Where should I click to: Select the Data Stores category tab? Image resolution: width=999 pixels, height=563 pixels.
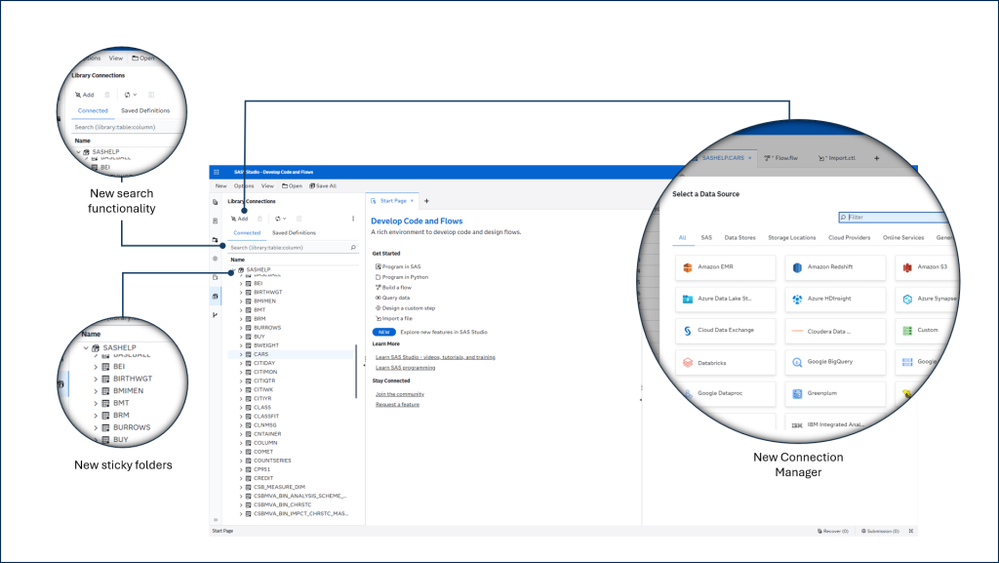click(740, 238)
